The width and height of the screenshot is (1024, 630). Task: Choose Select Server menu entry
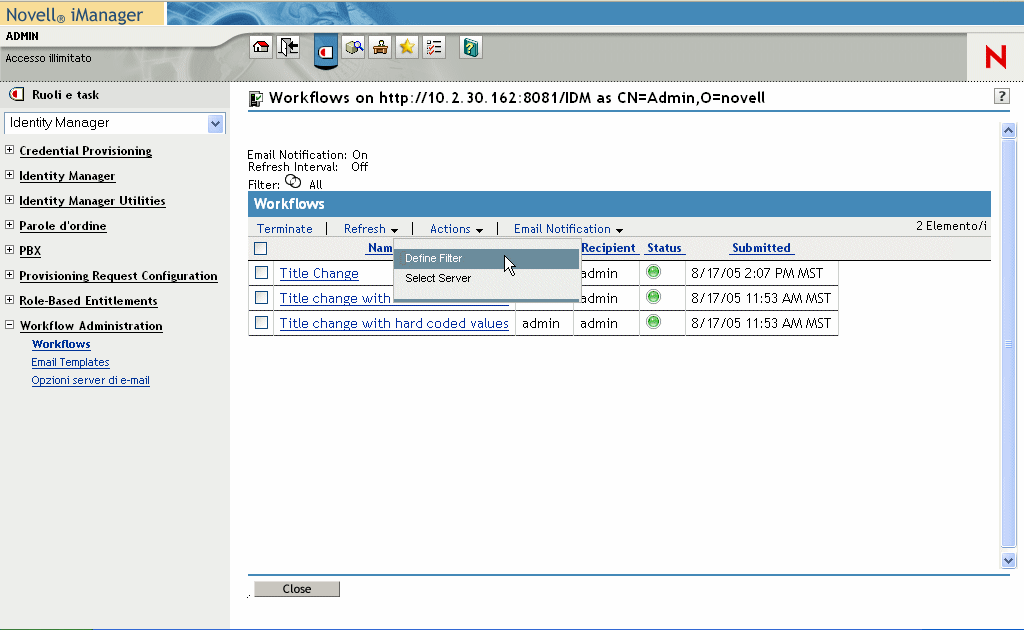(438, 279)
